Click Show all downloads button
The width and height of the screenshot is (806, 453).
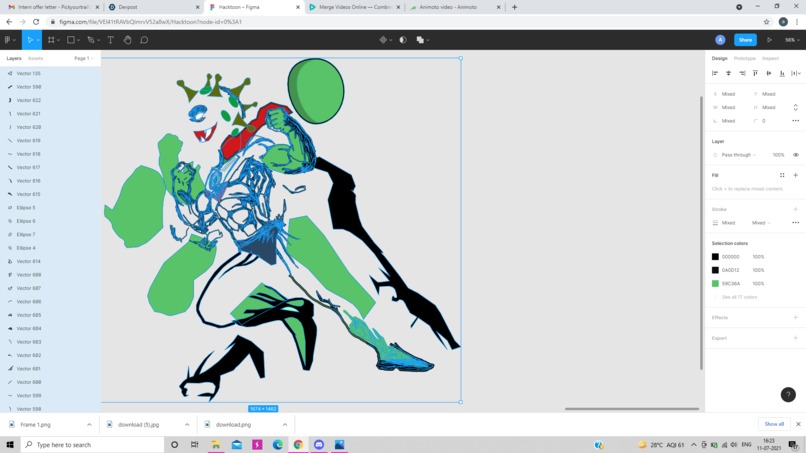pyautogui.click(x=774, y=424)
